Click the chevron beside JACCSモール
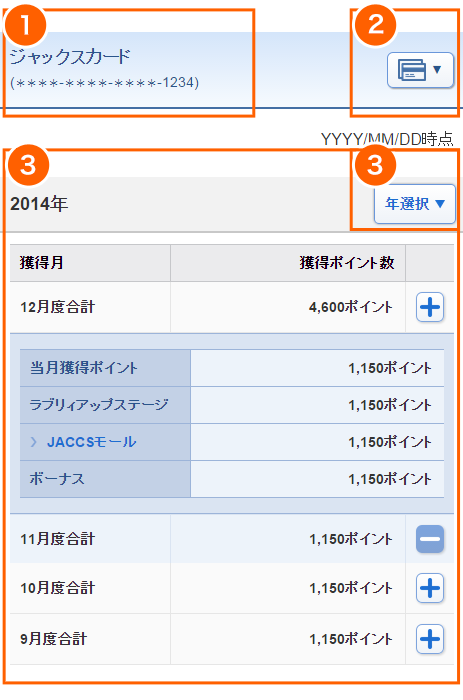 click(33, 442)
